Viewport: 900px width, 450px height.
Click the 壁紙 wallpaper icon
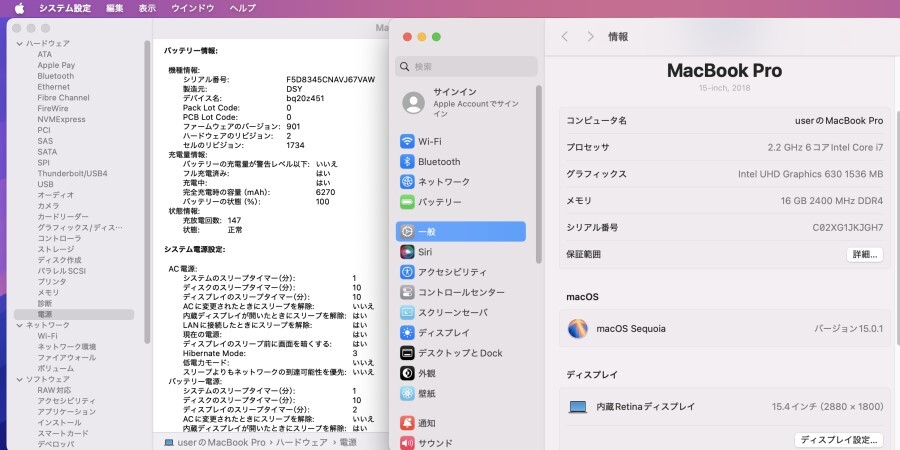407,393
